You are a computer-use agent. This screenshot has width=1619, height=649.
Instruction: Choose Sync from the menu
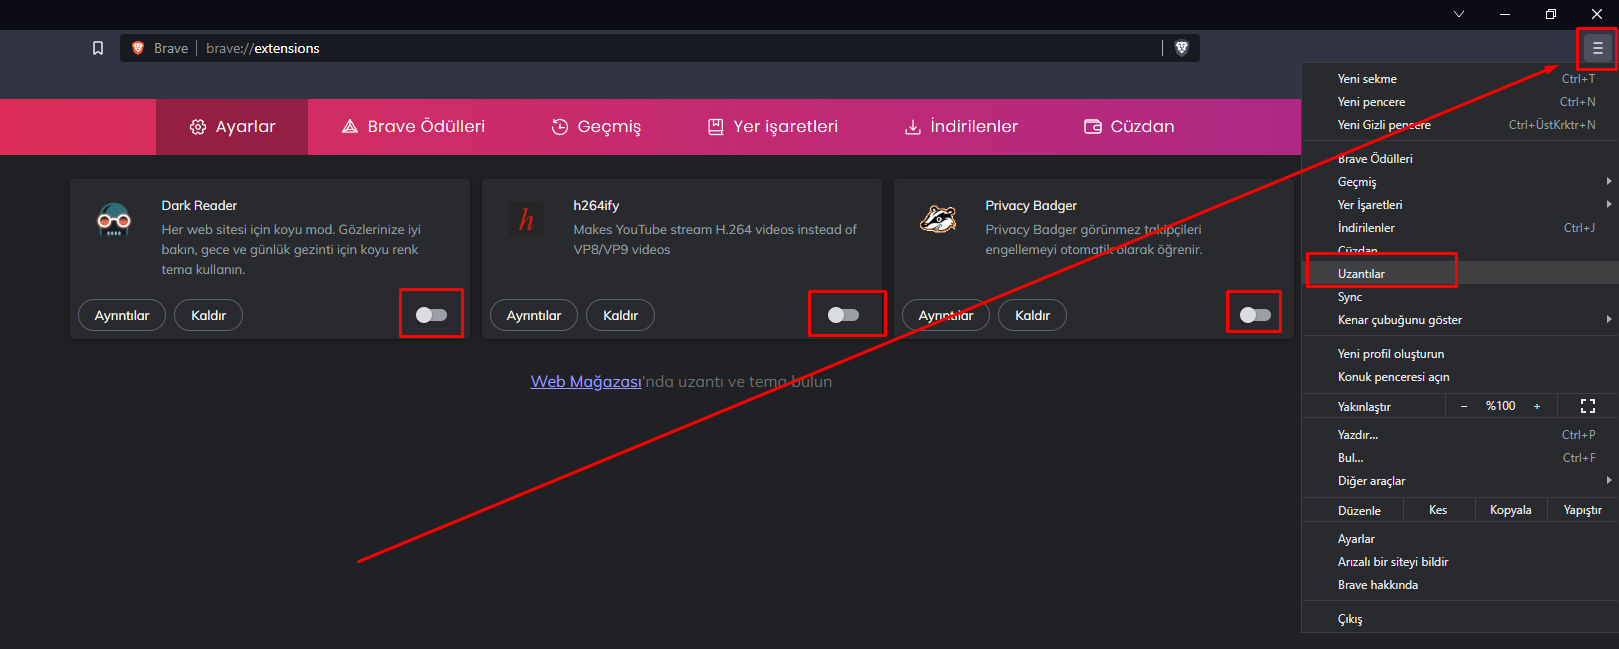1460,297
